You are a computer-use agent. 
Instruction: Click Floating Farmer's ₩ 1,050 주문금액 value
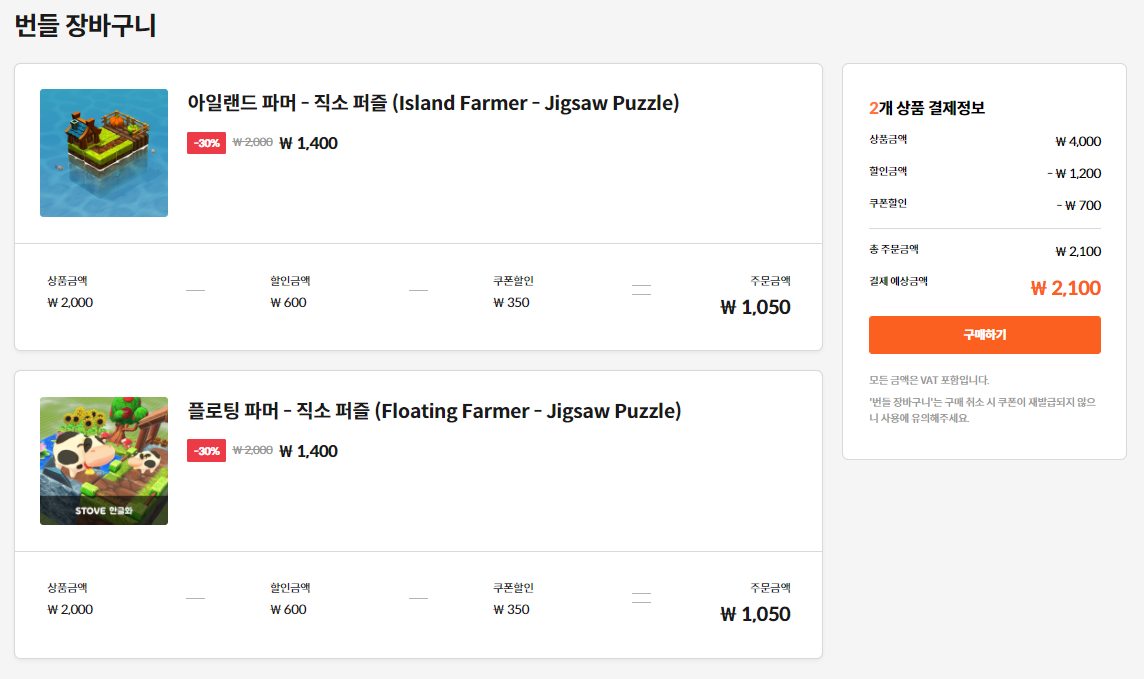tap(755, 614)
